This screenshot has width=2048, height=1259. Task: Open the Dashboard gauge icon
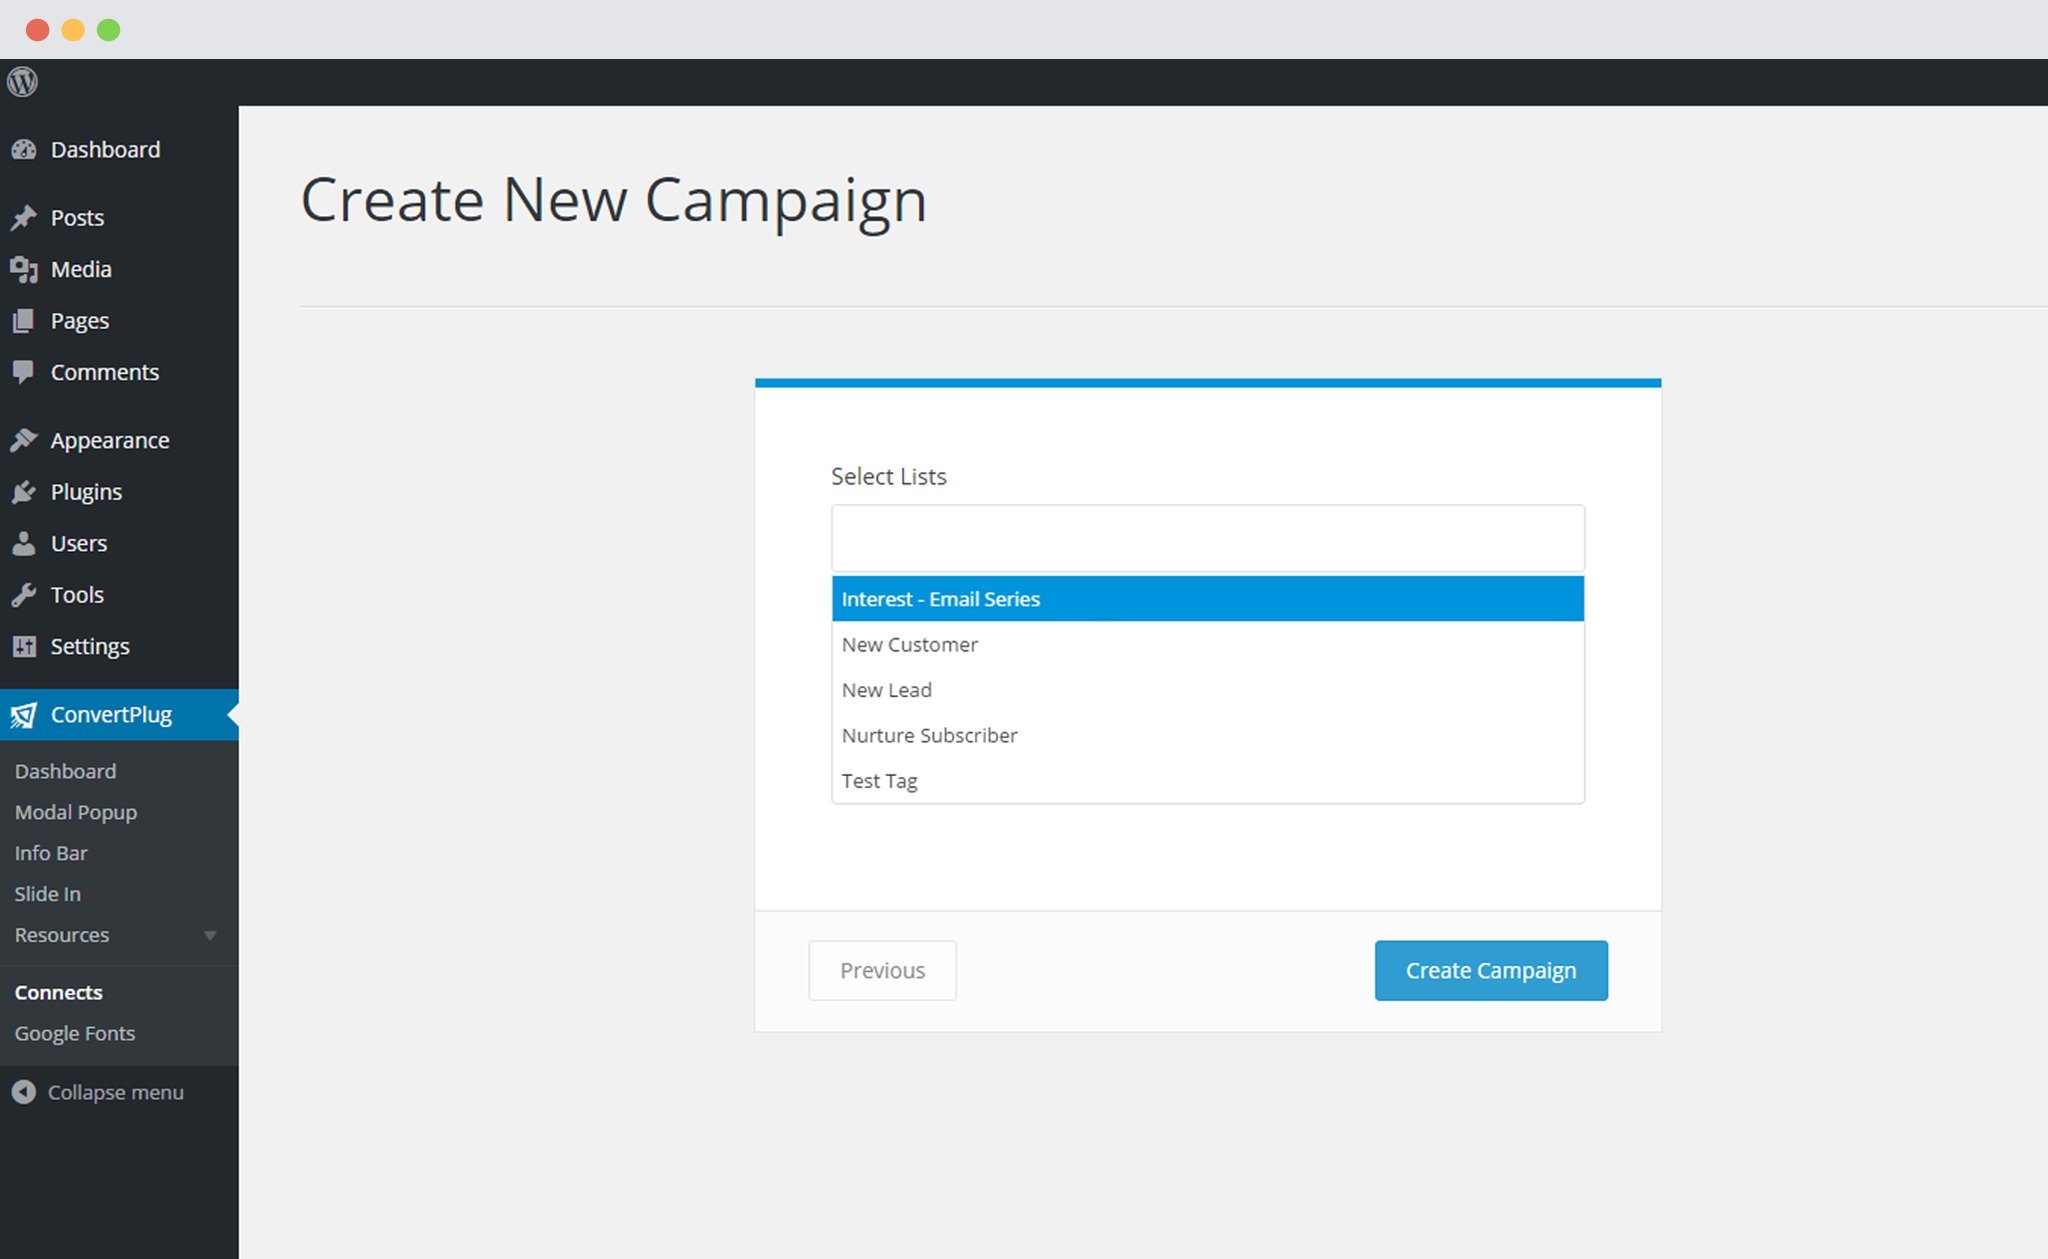click(24, 150)
